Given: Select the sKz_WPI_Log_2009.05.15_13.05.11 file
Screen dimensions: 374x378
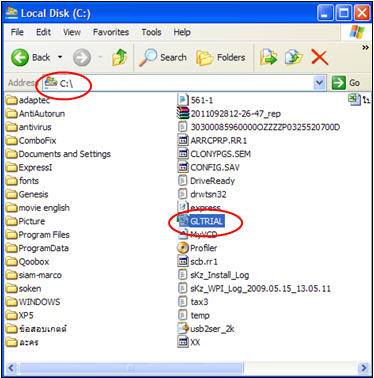Looking at the screenshot, I should 255,288.
